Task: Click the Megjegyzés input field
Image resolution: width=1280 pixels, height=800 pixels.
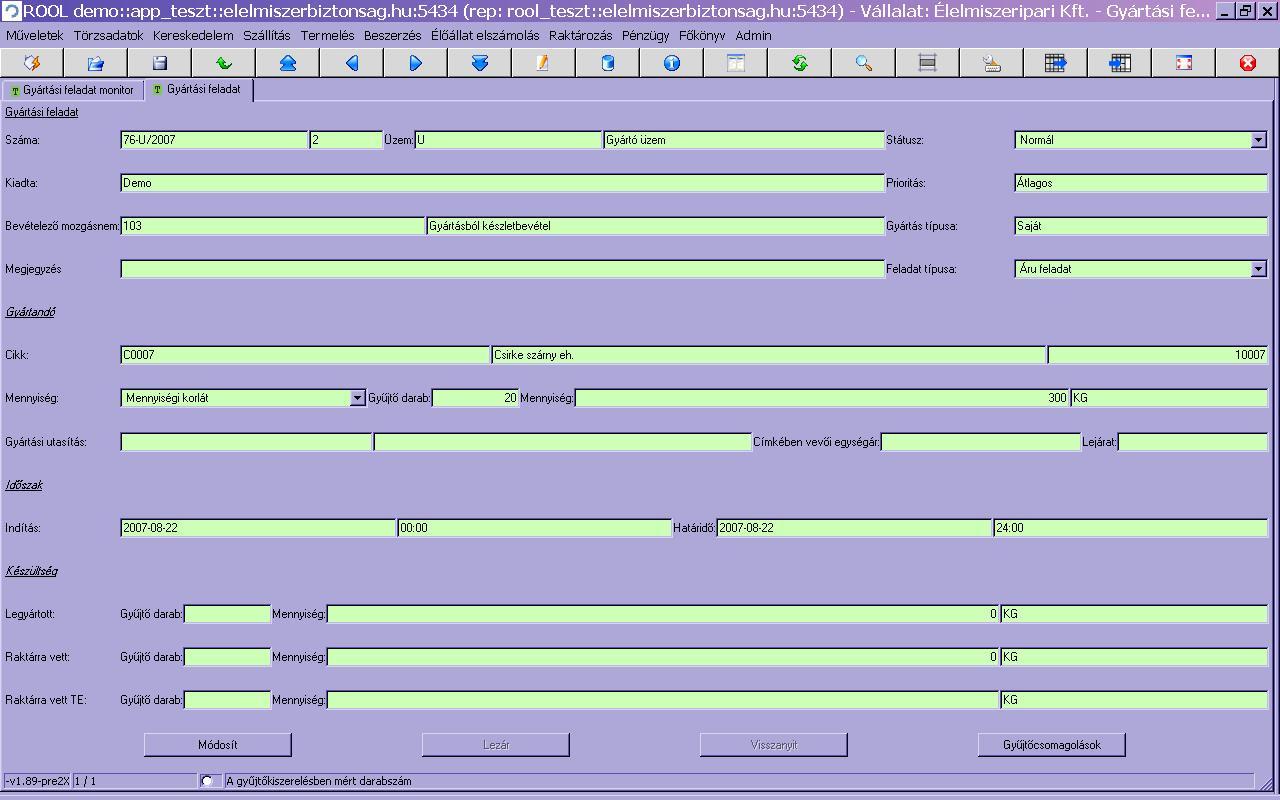Action: pos(502,269)
